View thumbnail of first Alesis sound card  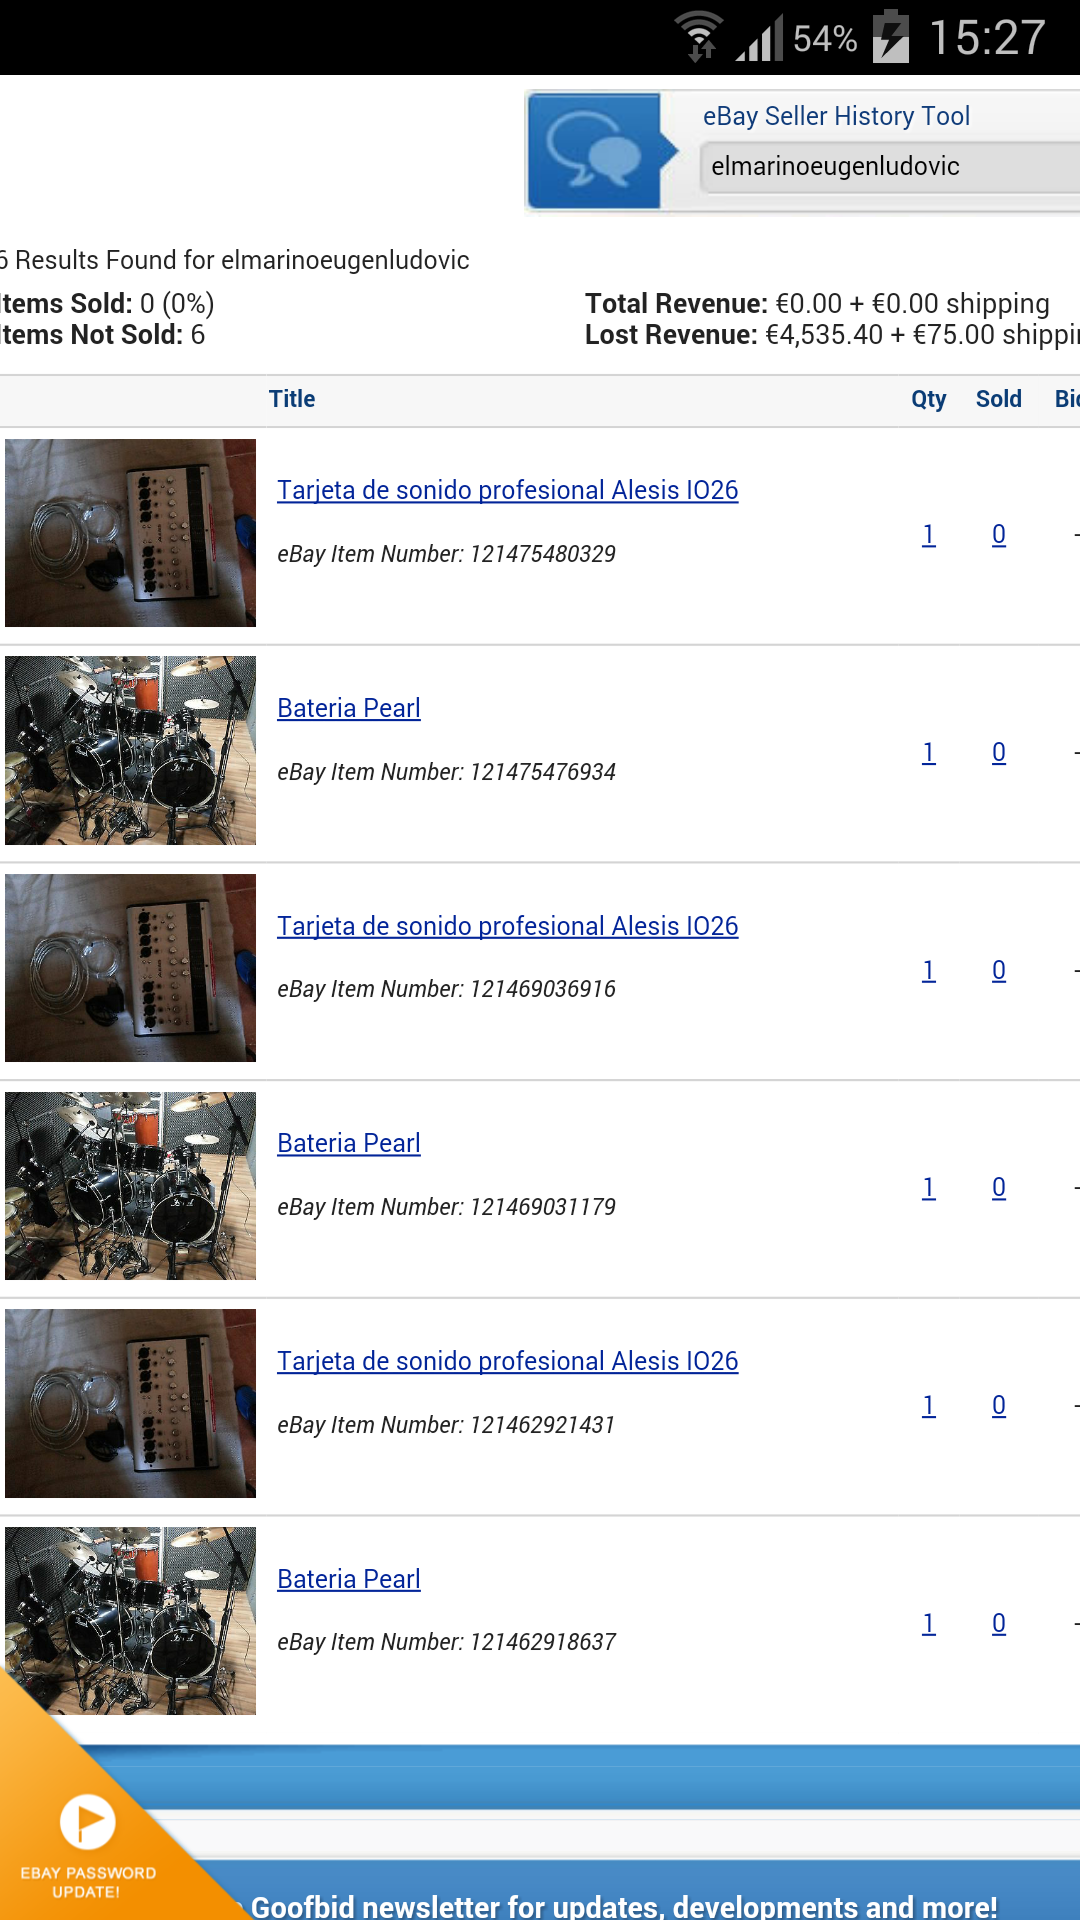130,533
